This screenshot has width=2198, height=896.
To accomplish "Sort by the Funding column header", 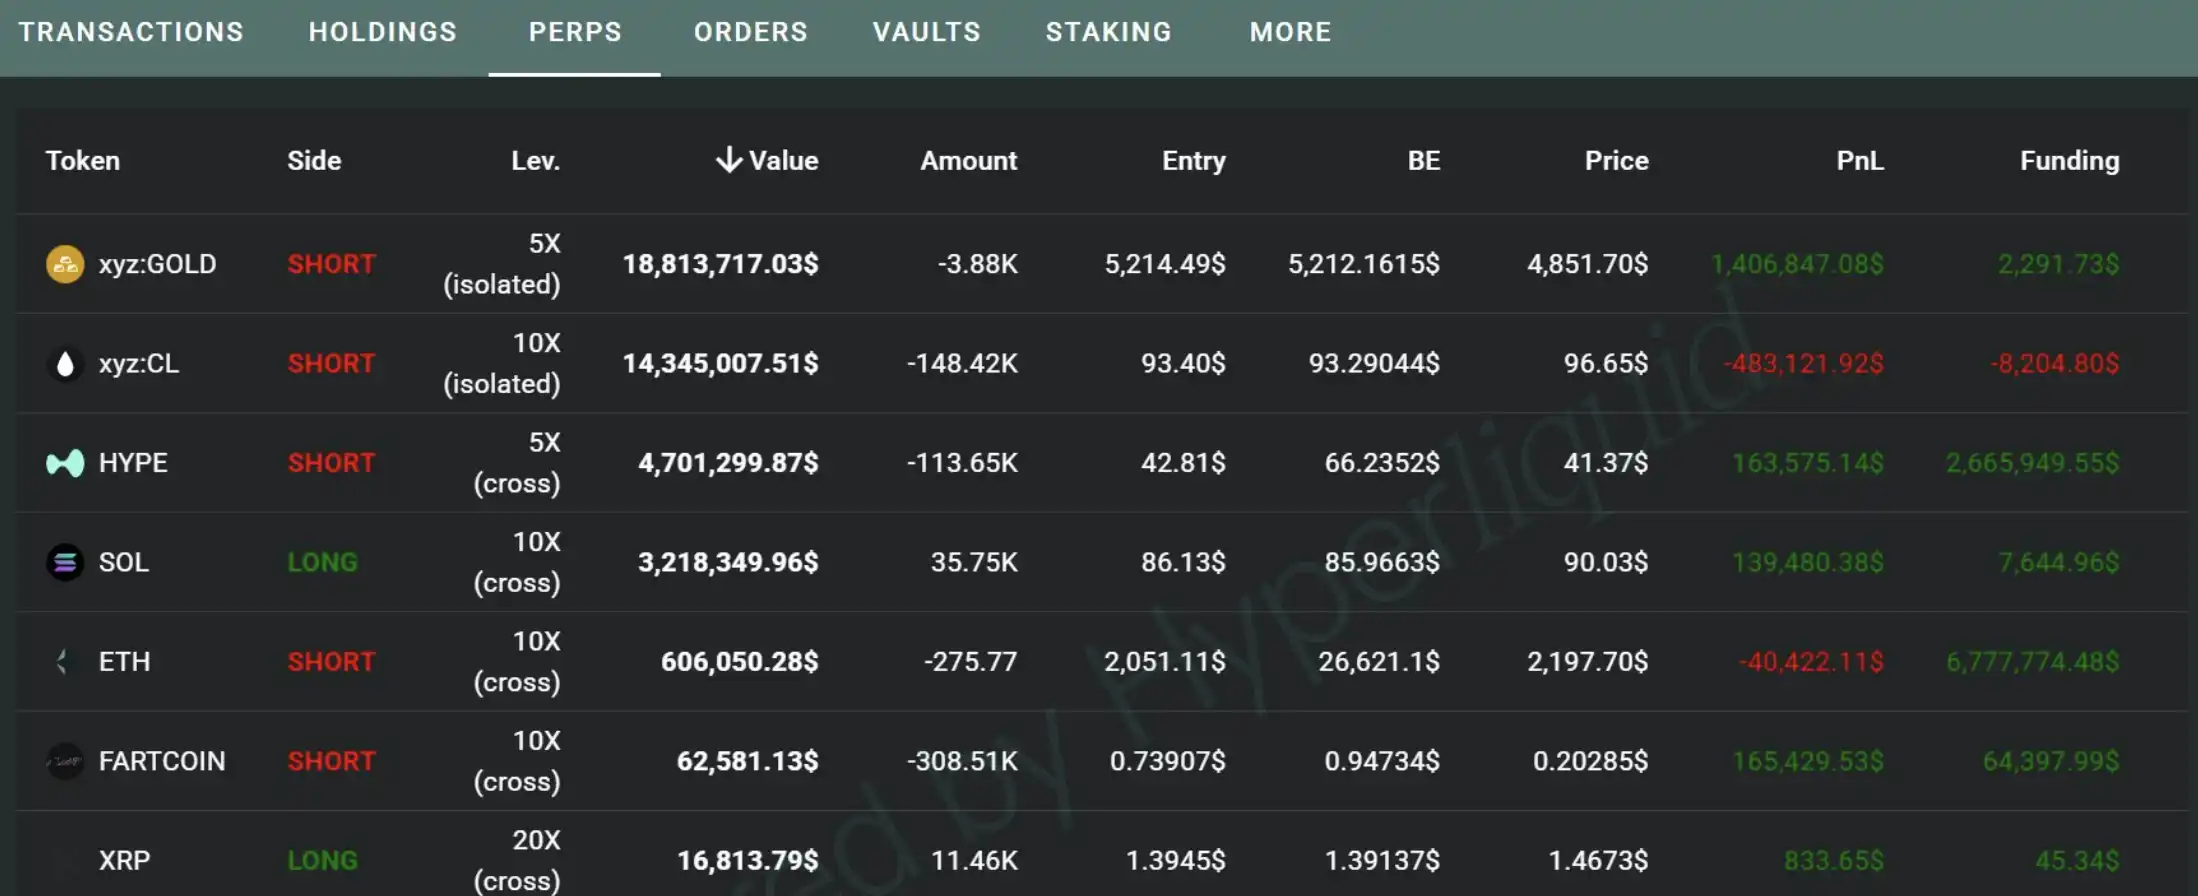I will coord(2068,160).
